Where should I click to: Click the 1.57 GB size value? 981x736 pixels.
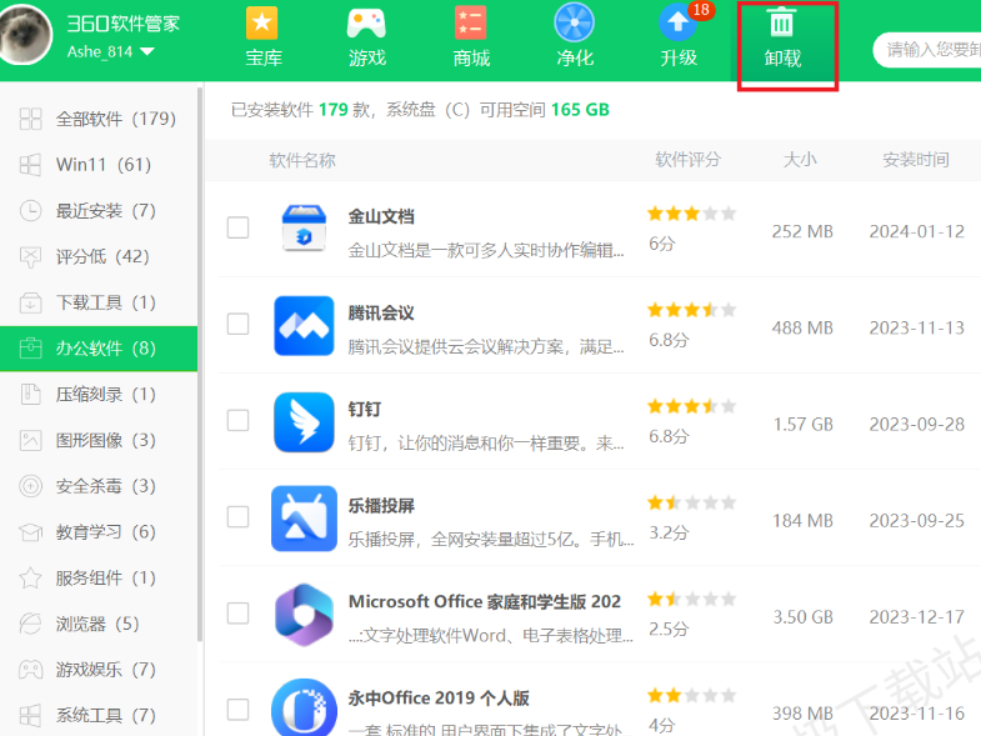(803, 424)
